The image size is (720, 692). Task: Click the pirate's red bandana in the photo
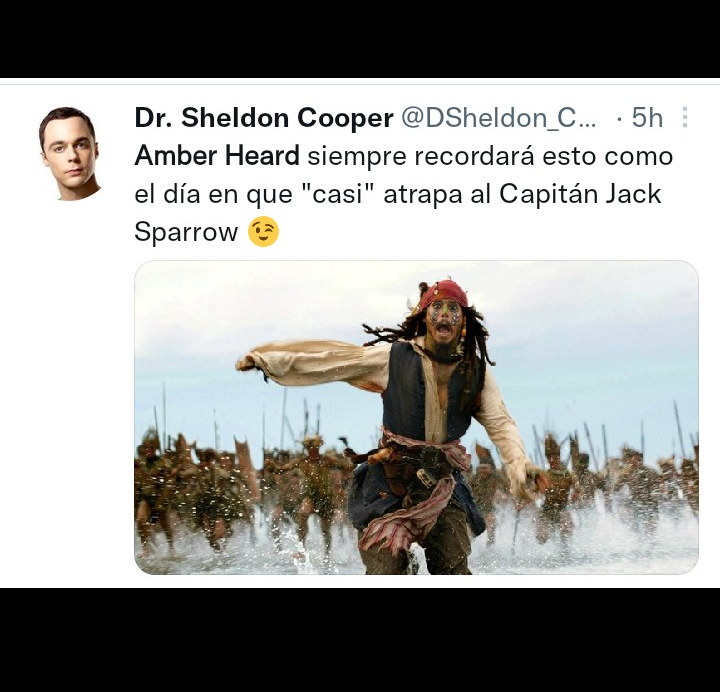click(444, 293)
